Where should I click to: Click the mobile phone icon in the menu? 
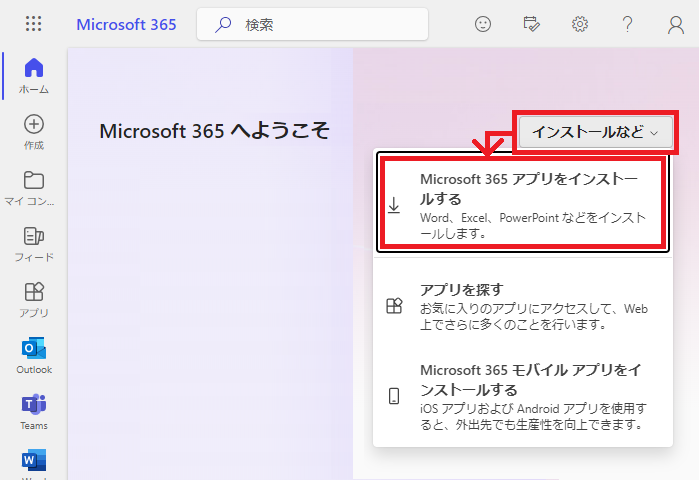(x=394, y=396)
